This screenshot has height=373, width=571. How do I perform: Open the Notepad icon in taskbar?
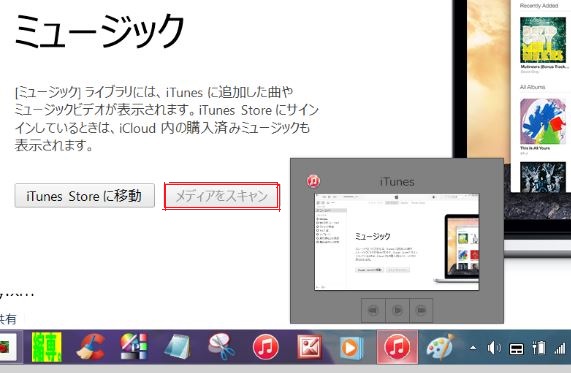pos(177,346)
